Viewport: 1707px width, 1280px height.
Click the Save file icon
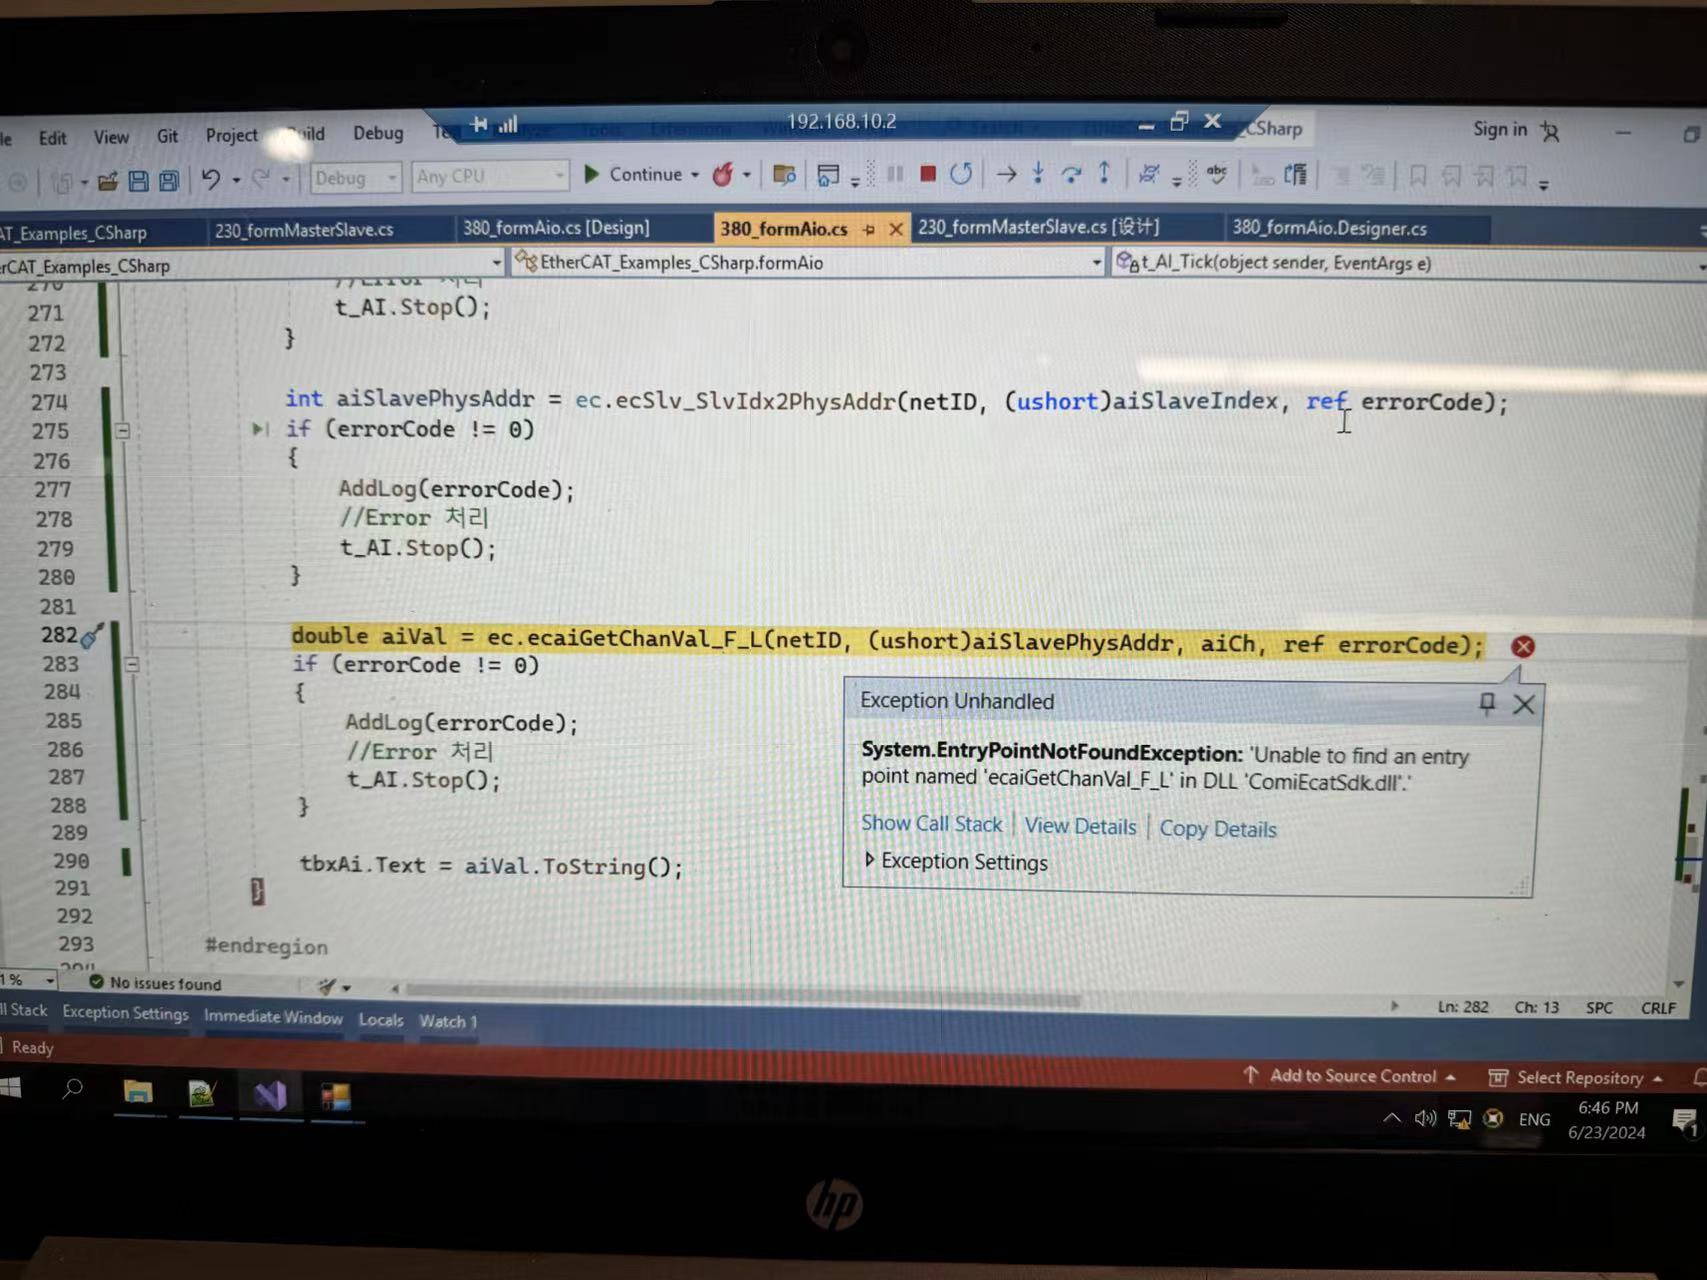[138, 181]
